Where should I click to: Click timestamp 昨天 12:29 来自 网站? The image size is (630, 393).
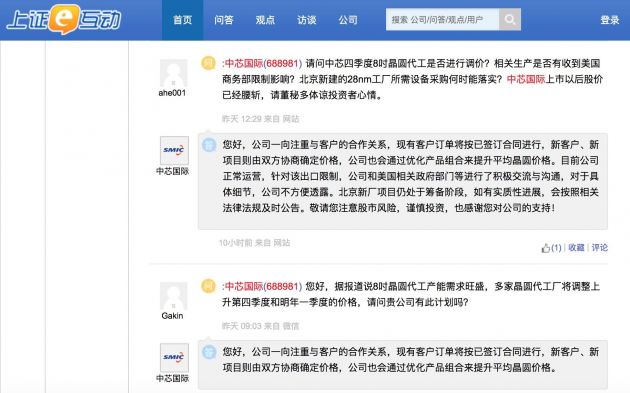(260, 119)
